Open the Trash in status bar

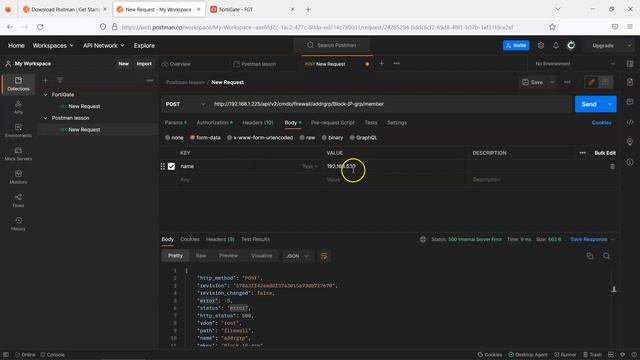(x=593, y=355)
